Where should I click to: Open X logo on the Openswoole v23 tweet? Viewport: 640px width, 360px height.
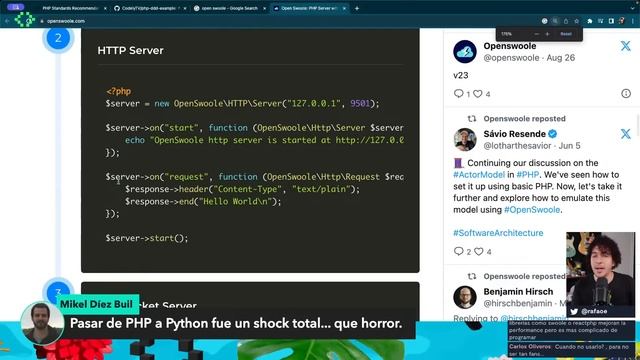[625, 45]
